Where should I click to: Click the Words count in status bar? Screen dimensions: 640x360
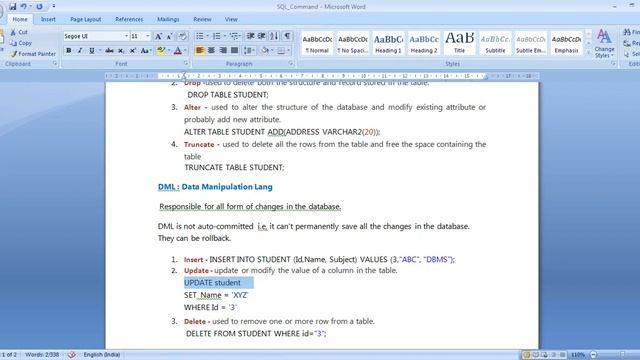tap(42, 355)
